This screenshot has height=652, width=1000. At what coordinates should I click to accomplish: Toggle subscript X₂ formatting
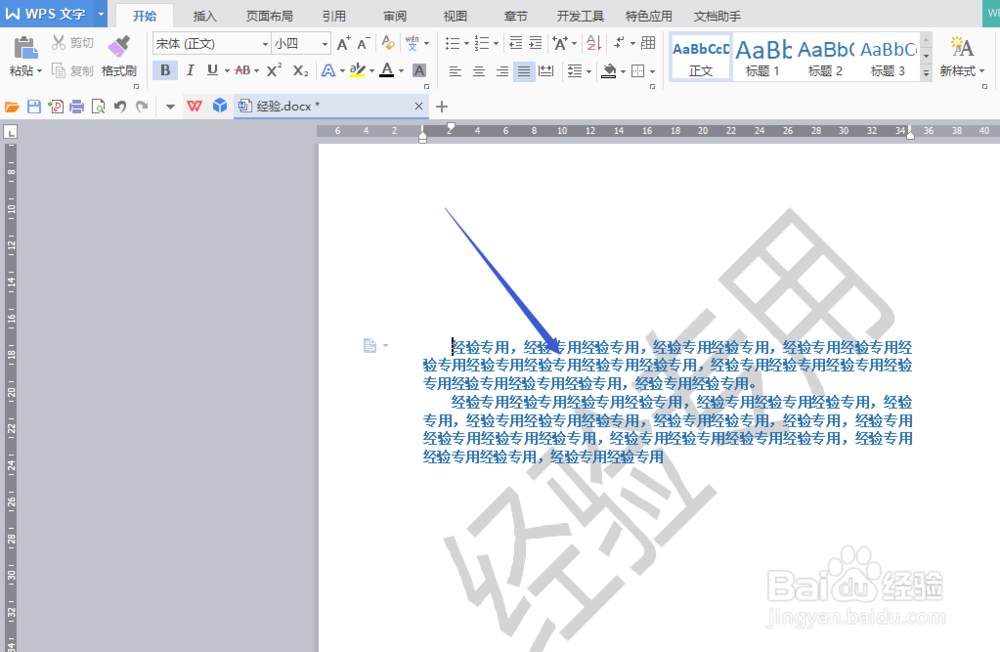(300, 70)
